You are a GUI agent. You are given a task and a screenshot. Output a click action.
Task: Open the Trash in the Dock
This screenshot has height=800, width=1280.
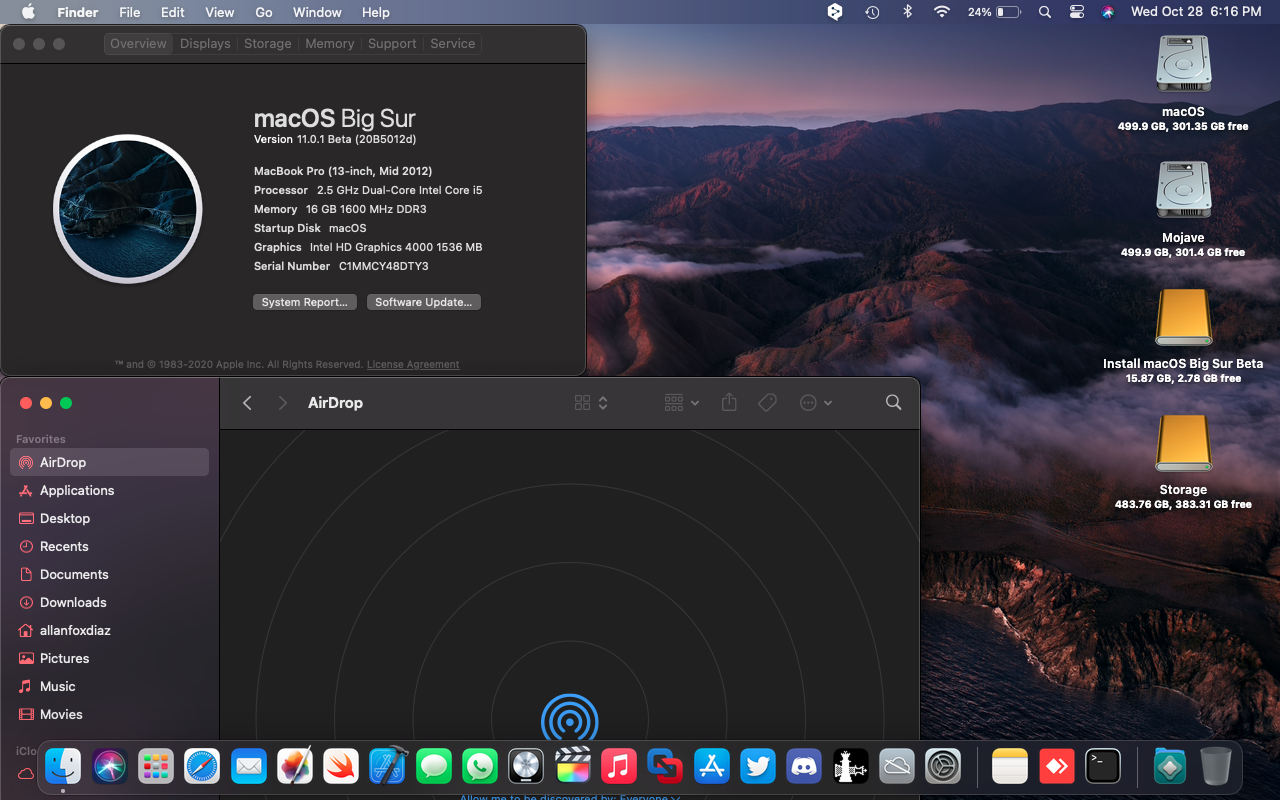click(x=1216, y=767)
